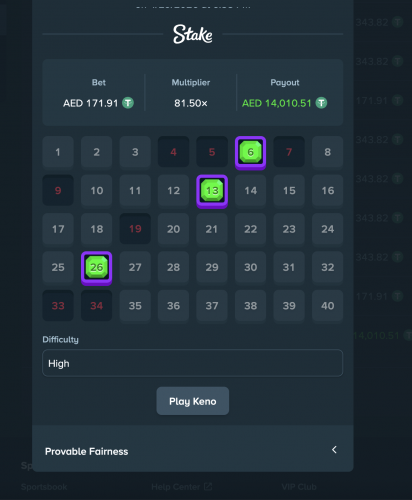
Task: Click the Play Keno button
Action: point(193,401)
